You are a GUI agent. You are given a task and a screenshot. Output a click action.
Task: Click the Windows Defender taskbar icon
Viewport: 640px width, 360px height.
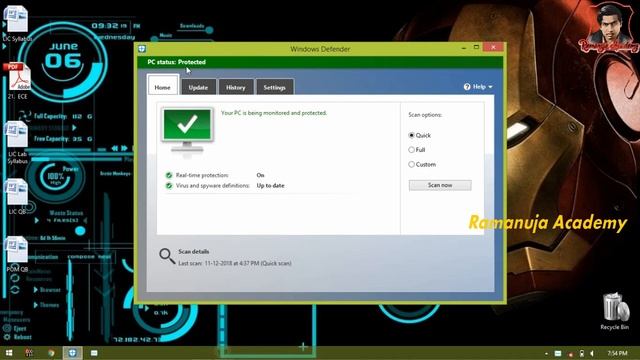[x=72, y=353]
